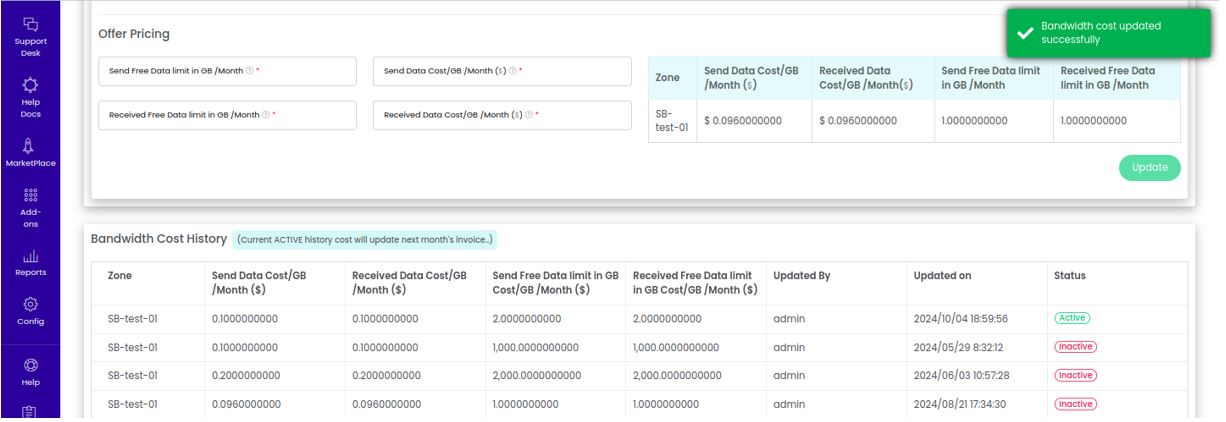This screenshot has height=422, width=1226.
Task: Click the Offer Pricing heading
Action: (x=134, y=34)
